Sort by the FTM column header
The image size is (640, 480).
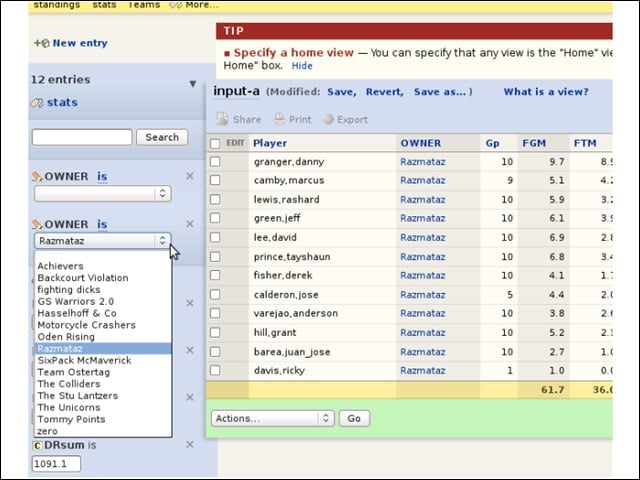(585, 143)
